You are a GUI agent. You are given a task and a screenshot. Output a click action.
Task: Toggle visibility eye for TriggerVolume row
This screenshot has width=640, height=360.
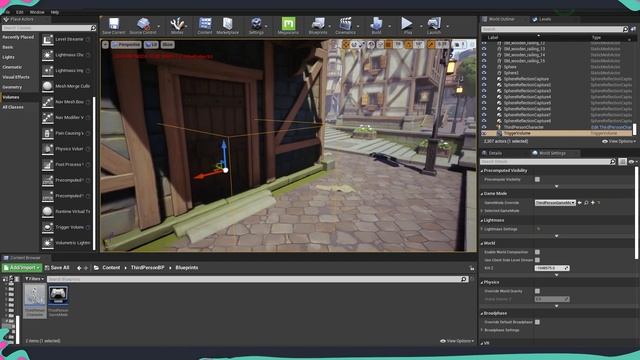(484, 133)
